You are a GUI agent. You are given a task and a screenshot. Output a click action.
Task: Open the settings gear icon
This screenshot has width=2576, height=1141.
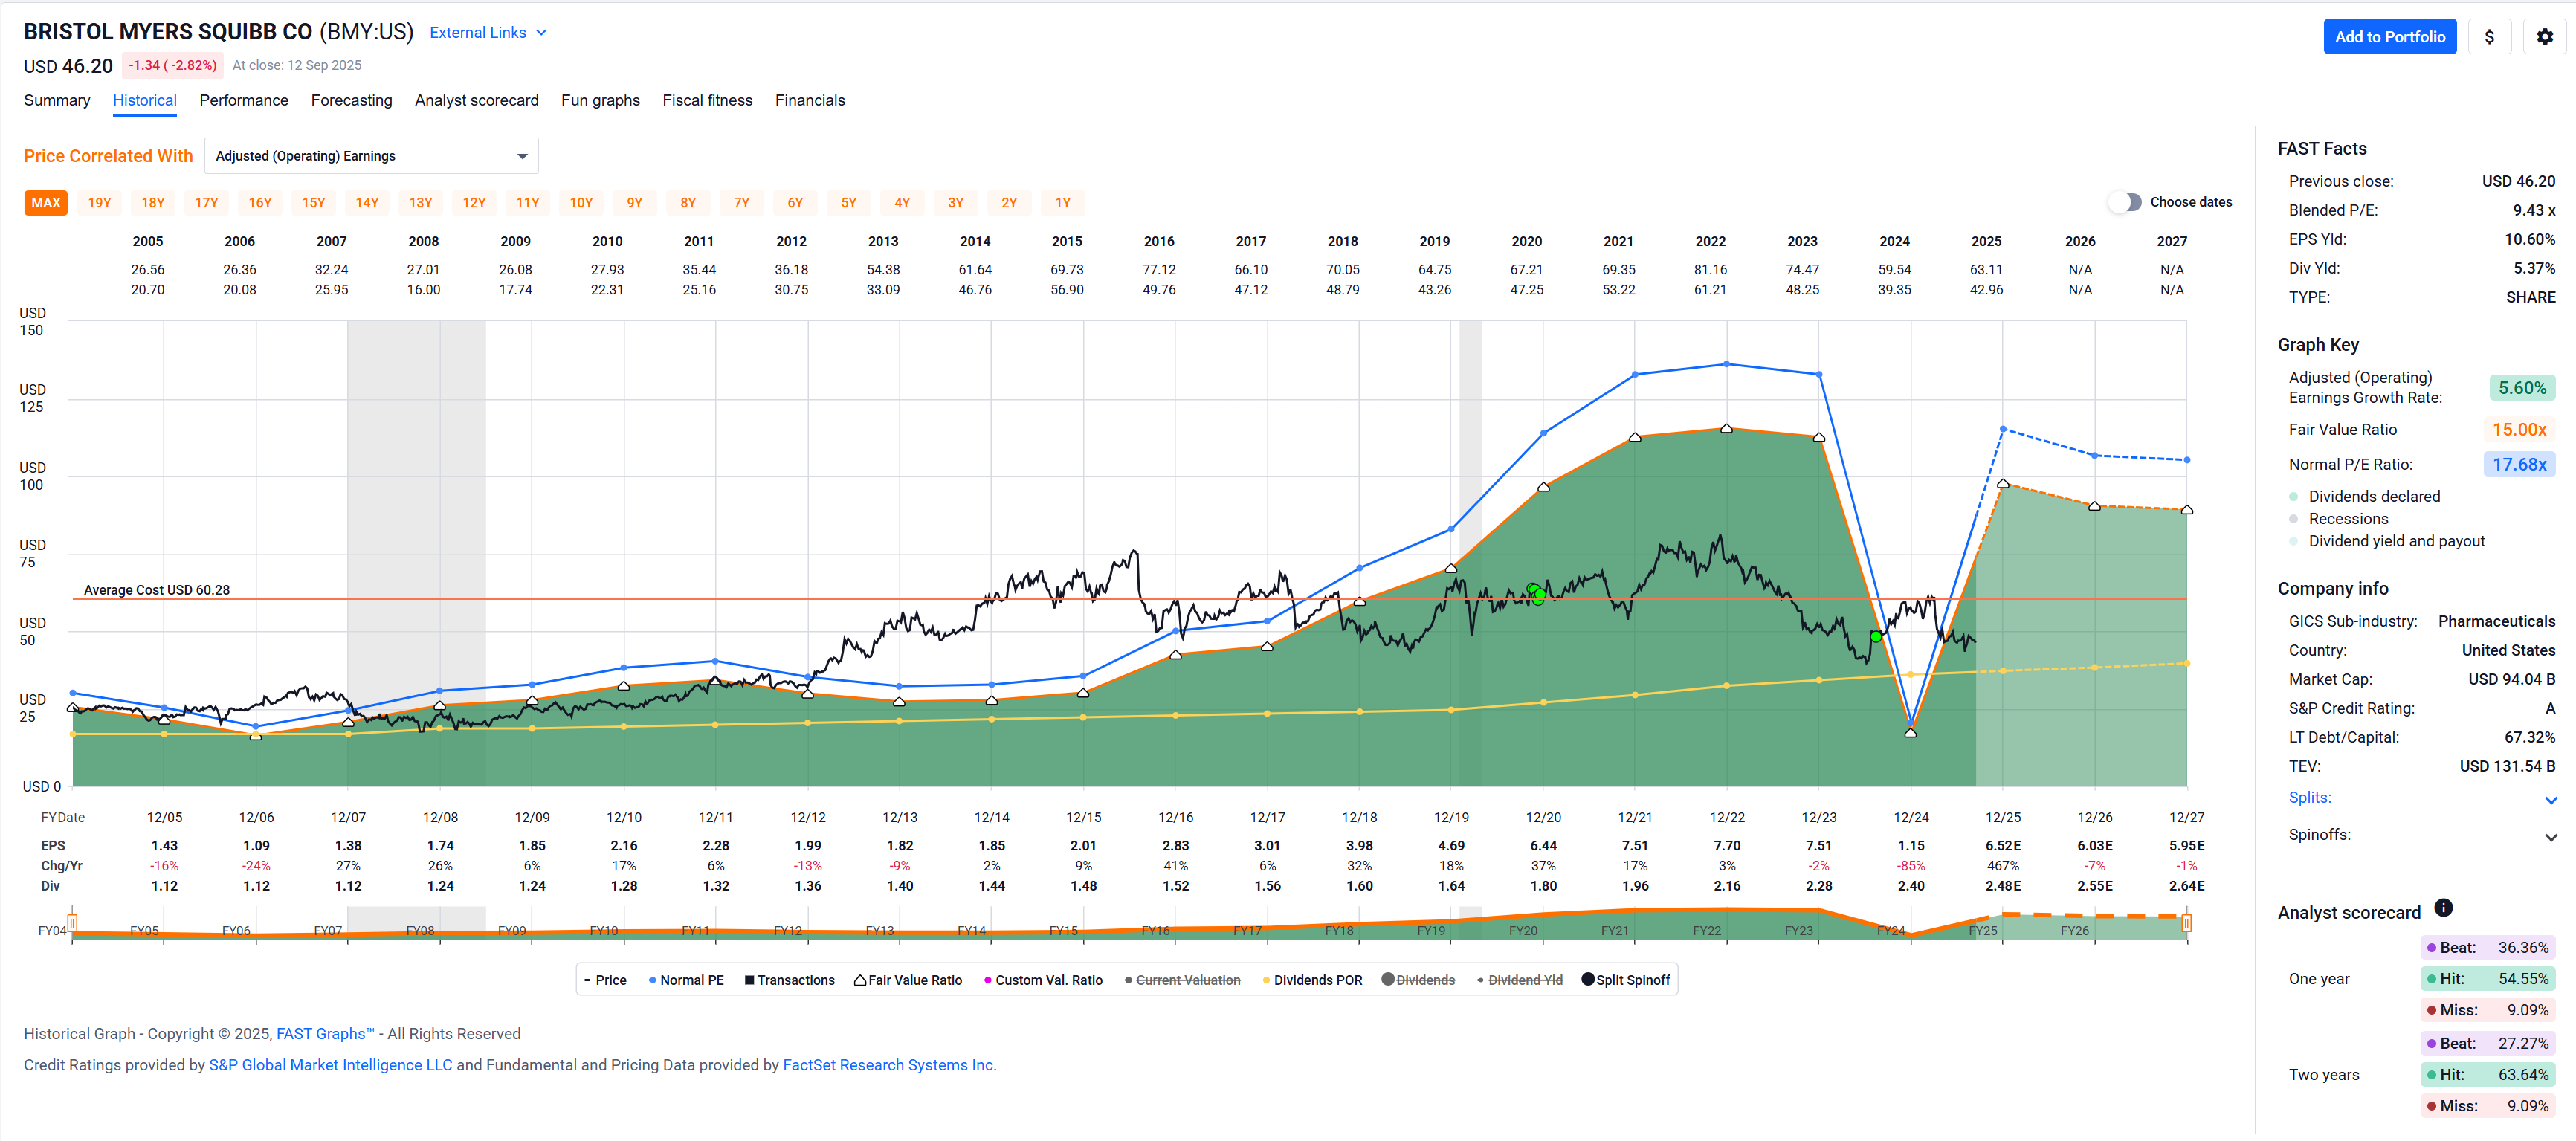click(2544, 37)
